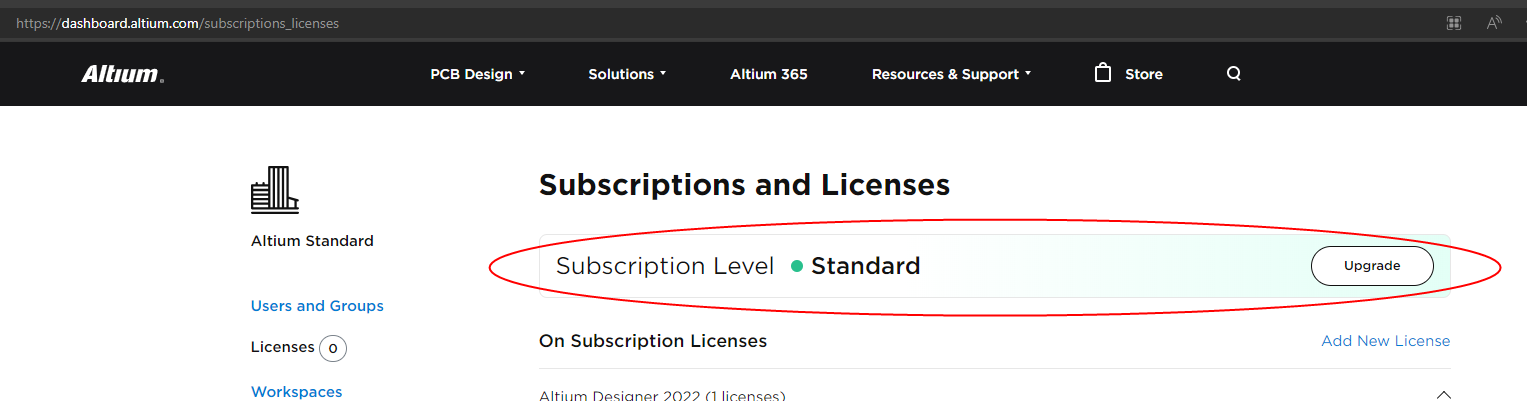Collapse the Altium Designer 2022 licenses section

(1442, 393)
